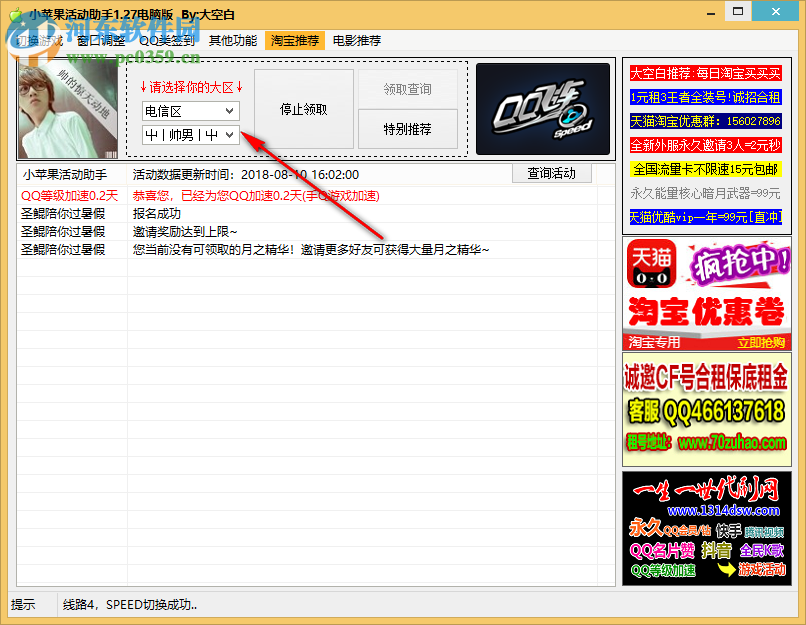Click 立即抢购 on the Taobao banner
806x625 pixels.
pos(761,343)
